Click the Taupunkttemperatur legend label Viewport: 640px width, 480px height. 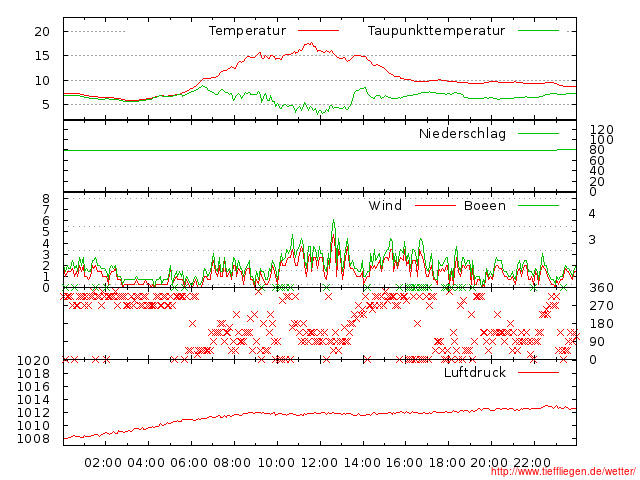pos(436,31)
